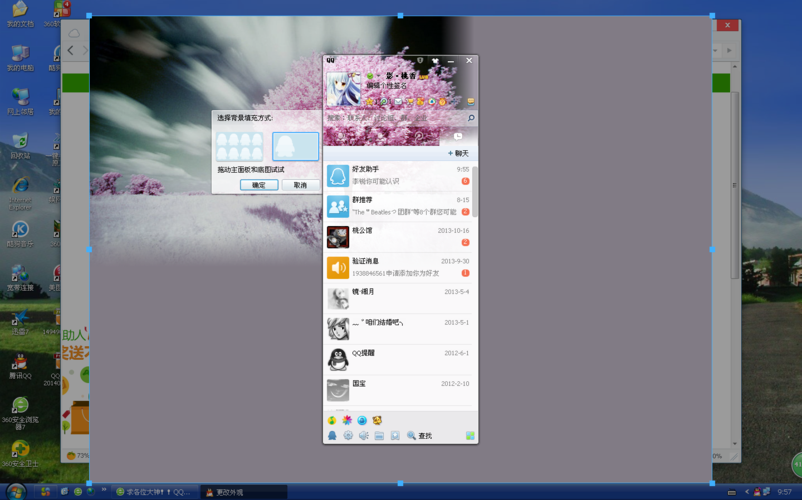Click the skin changer shirt icon
802x500 pixels.
435,61
